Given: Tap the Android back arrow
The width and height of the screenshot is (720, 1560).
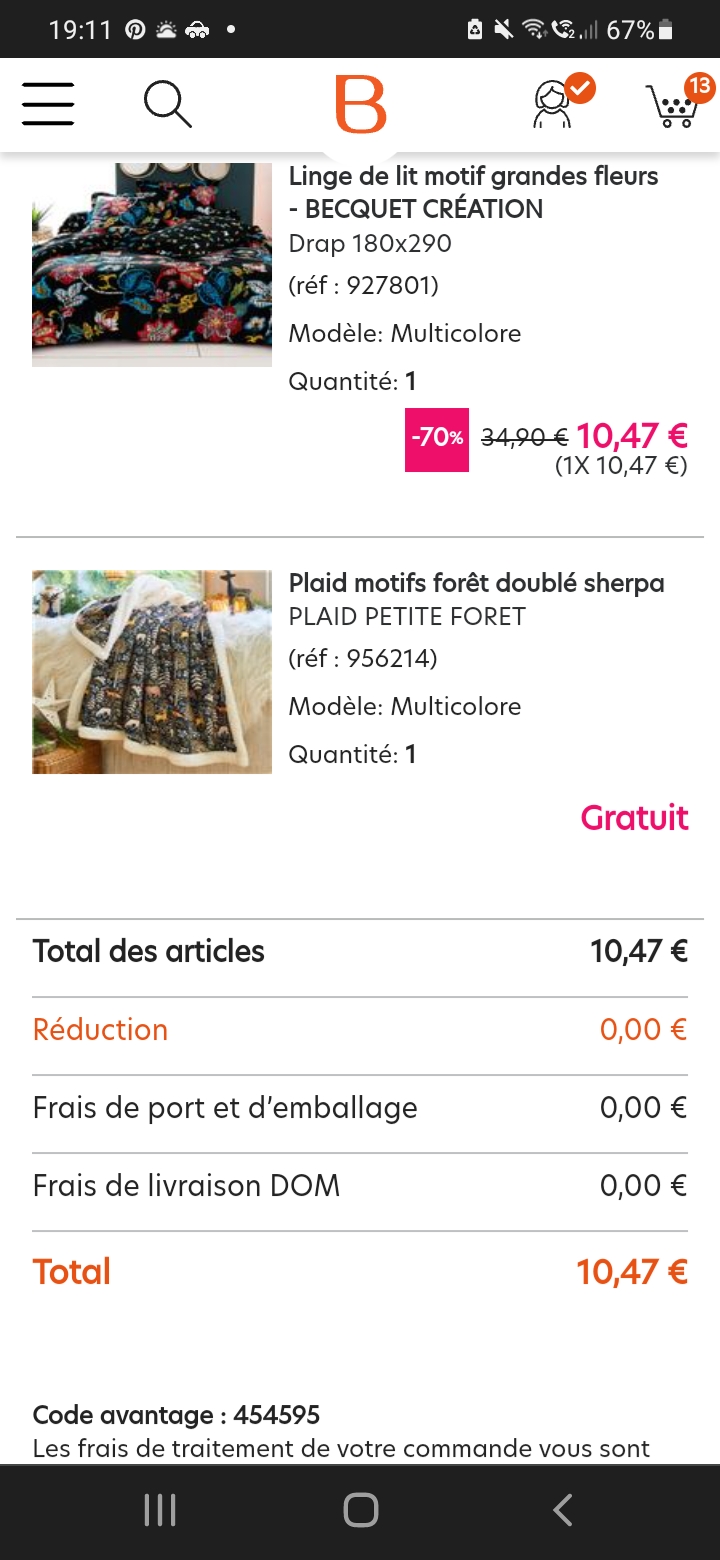Looking at the screenshot, I should (563, 1510).
